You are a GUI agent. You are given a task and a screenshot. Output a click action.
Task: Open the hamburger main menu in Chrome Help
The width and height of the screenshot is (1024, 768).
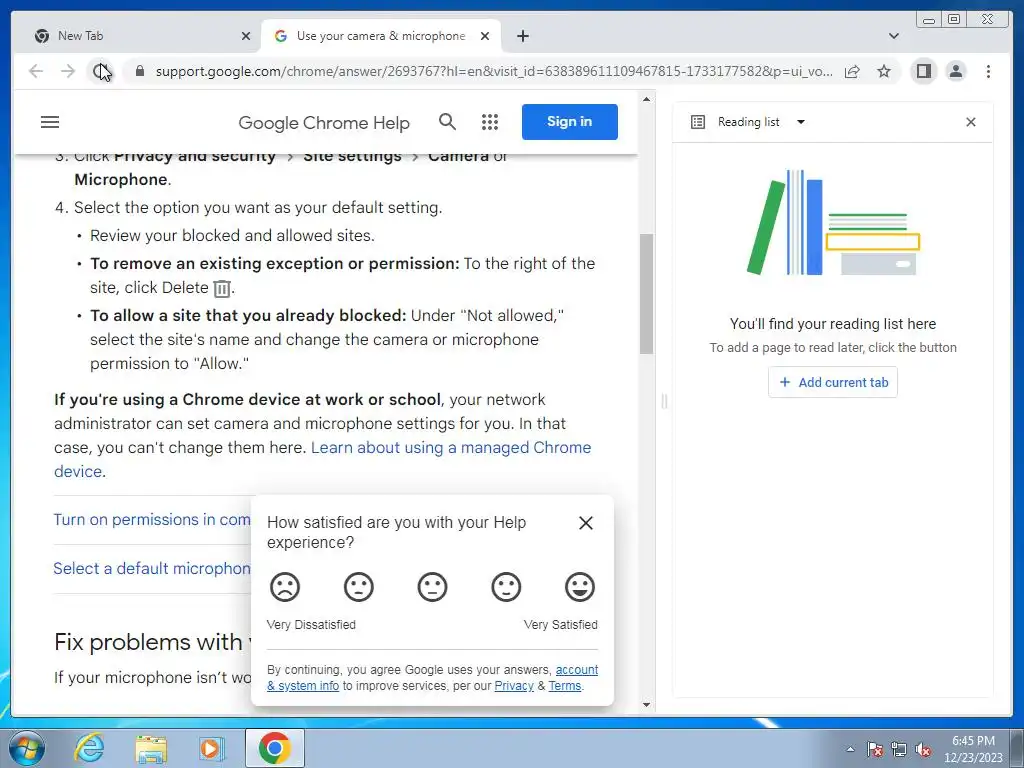click(50, 122)
